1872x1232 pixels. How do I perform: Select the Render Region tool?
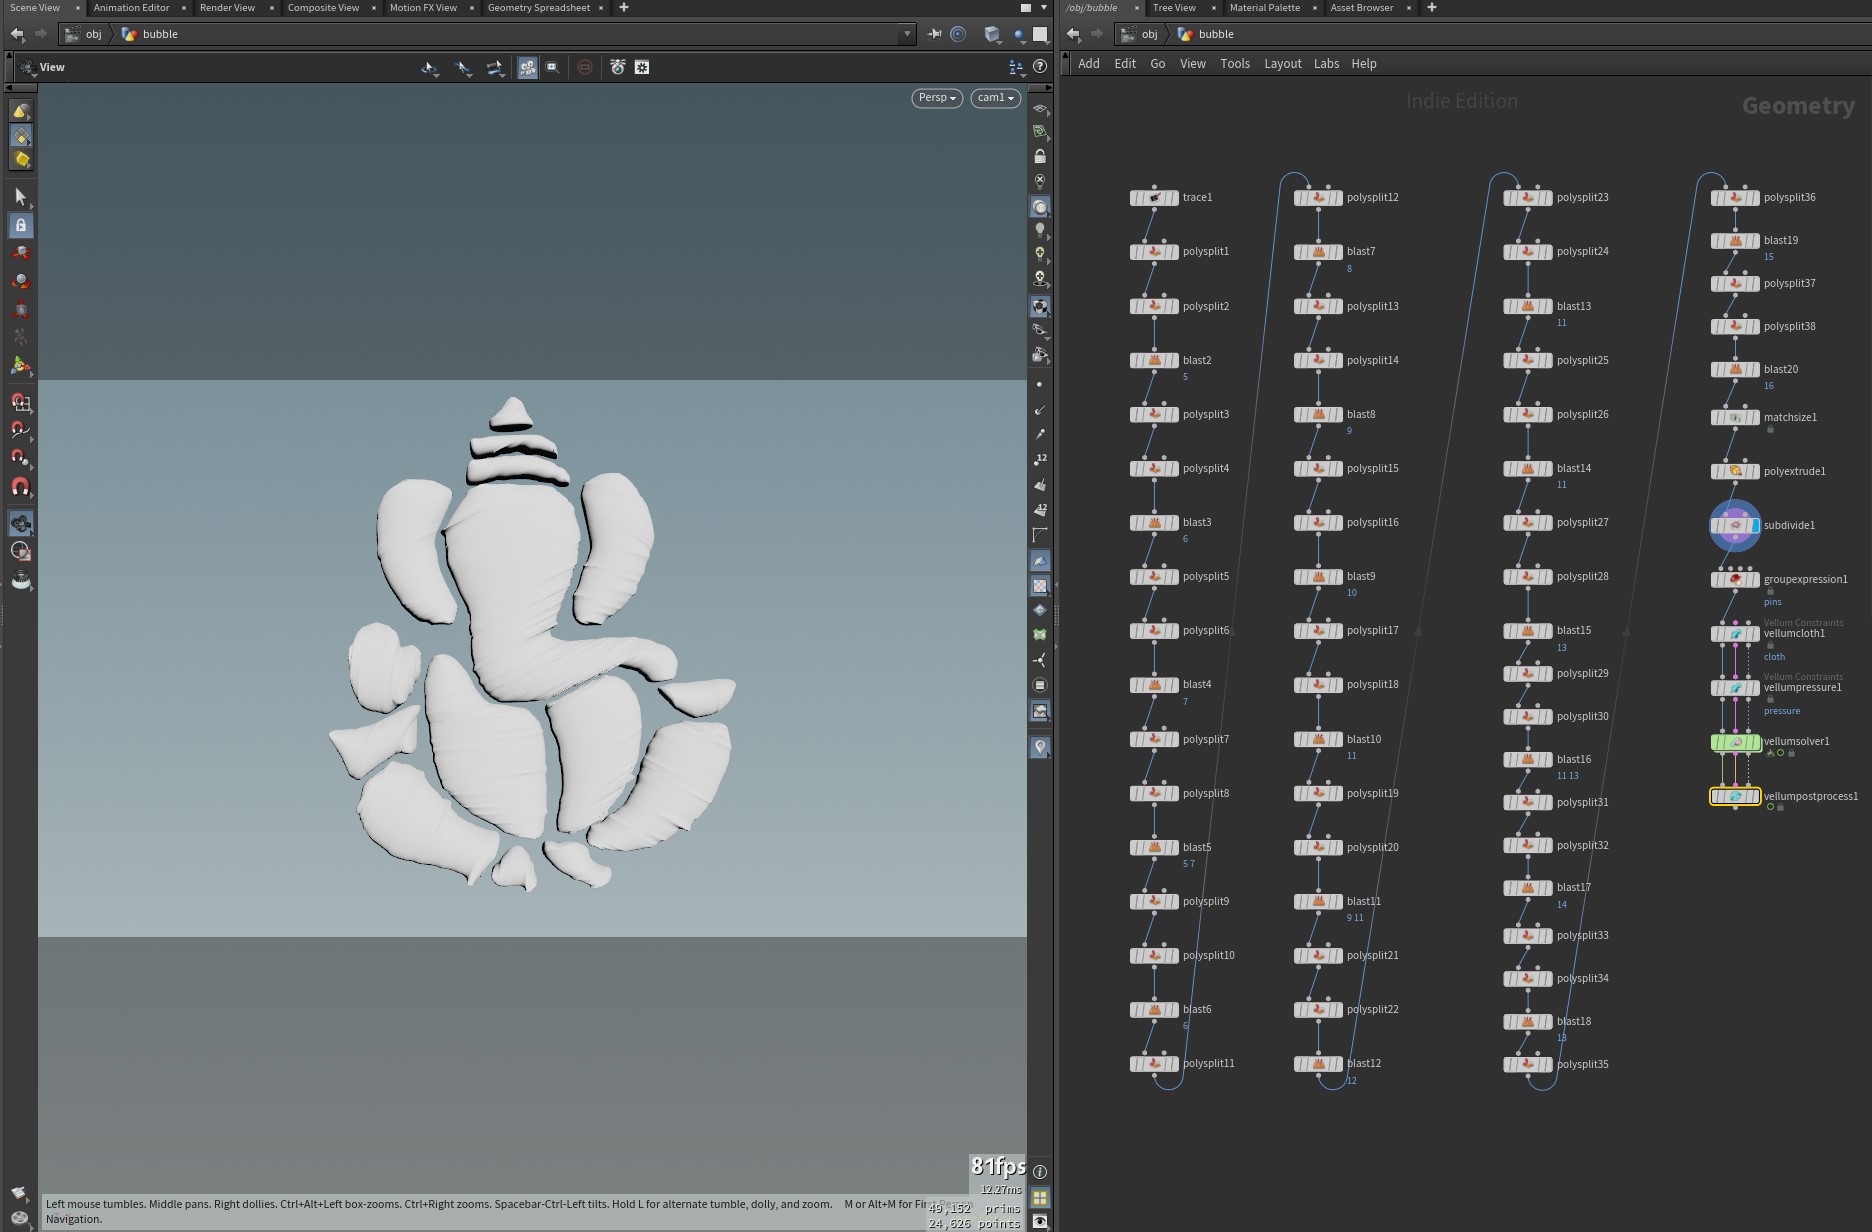[20, 551]
